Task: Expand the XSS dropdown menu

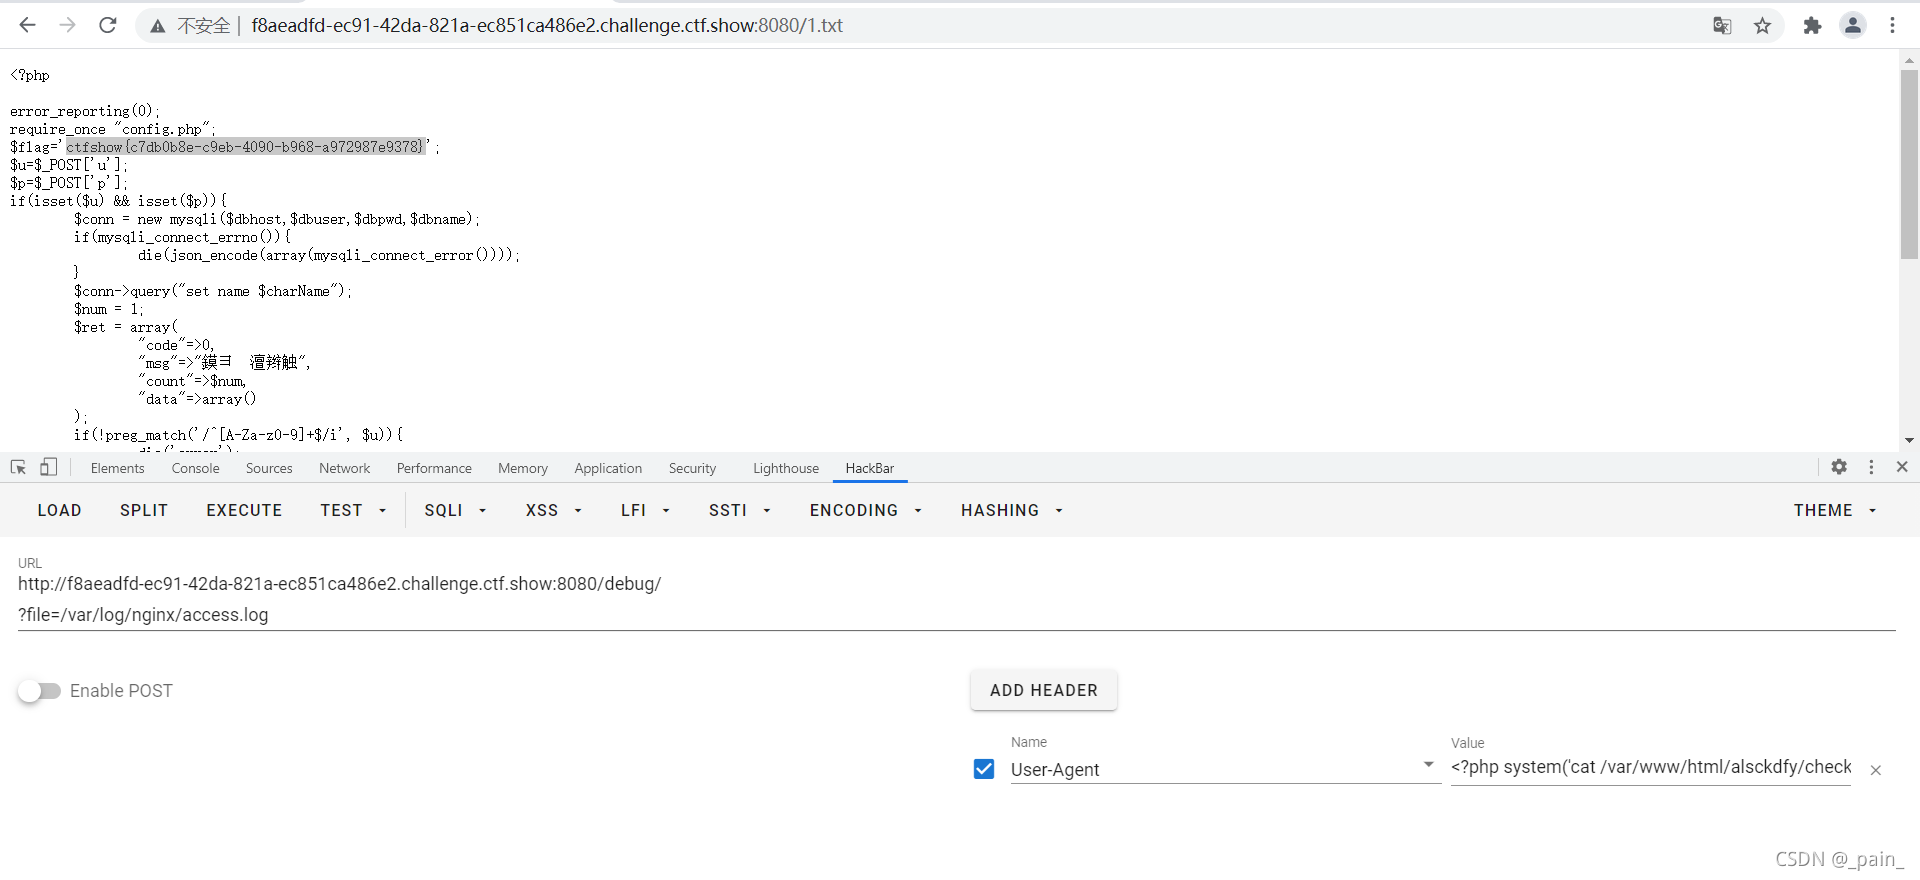Action: point(554,510)
